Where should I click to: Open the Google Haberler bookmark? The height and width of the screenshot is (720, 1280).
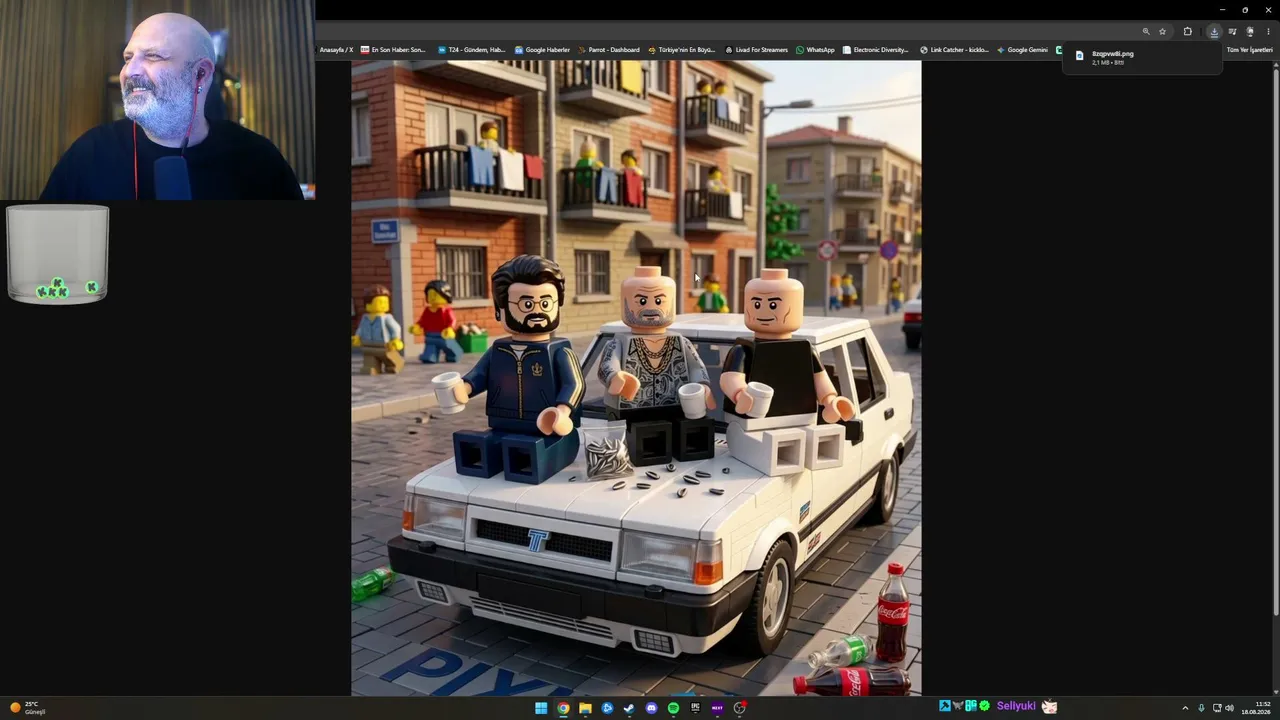[x=543, y=50]
